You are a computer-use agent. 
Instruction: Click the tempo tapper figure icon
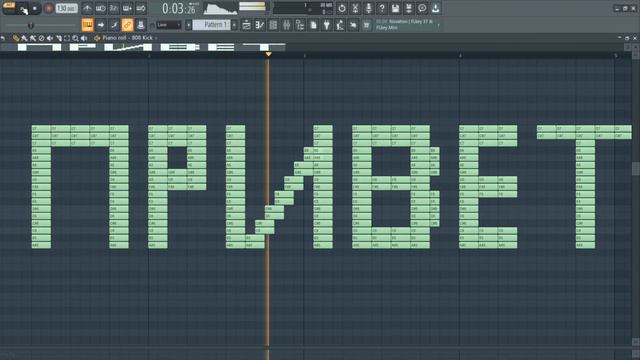(x=340, y=25)
